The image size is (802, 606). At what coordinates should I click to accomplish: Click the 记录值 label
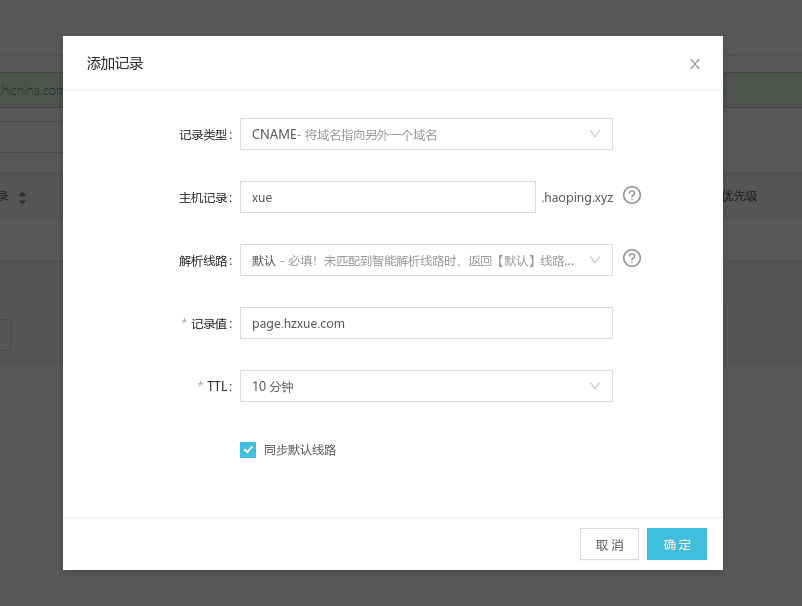pyautogui.click(x=211, y=324)
